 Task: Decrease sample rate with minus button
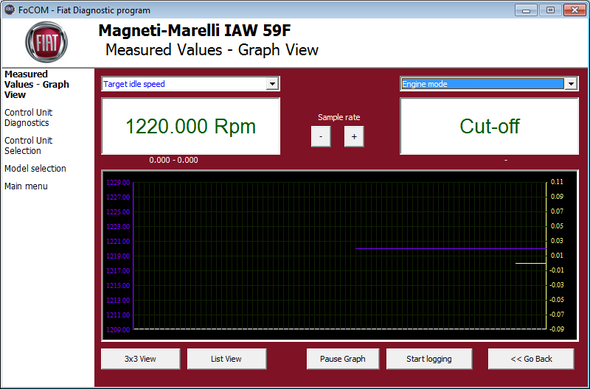pyautogui.click(x=321, y=136)
